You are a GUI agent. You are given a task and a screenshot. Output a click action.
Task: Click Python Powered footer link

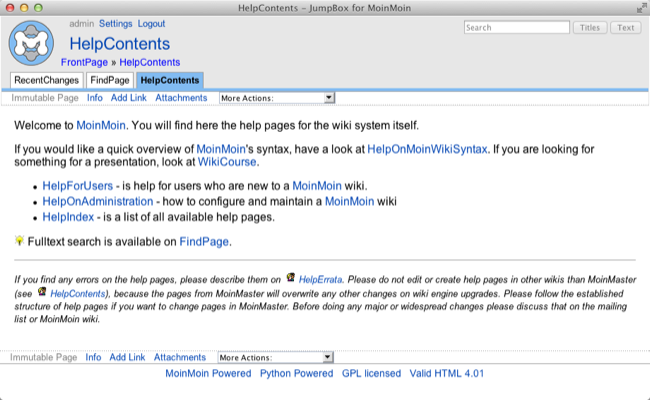(x=296, y=373)
